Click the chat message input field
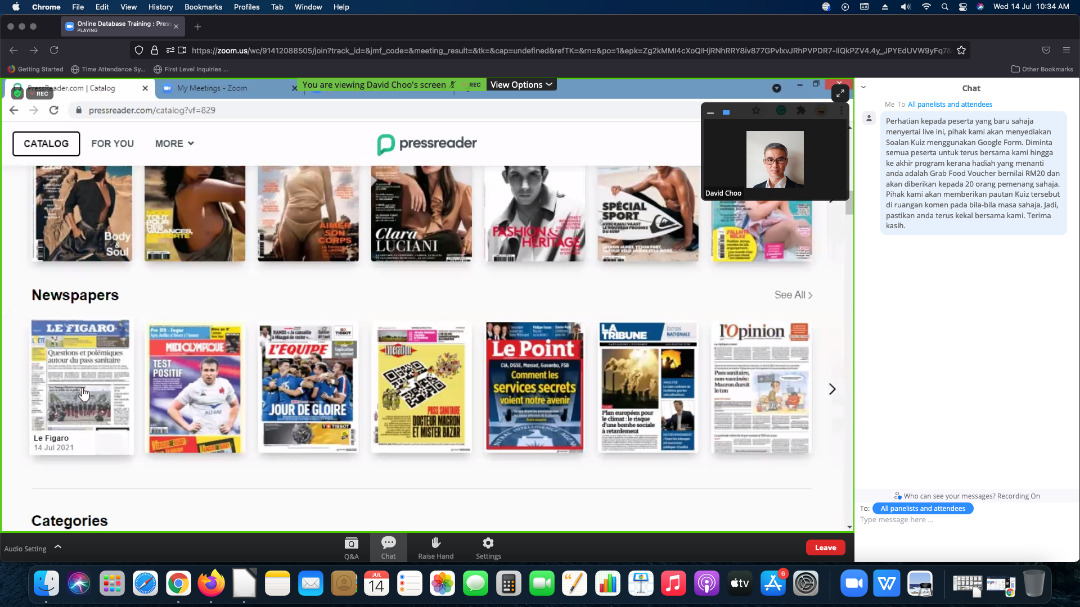1080x607 pixels. (x=964, y=519)
